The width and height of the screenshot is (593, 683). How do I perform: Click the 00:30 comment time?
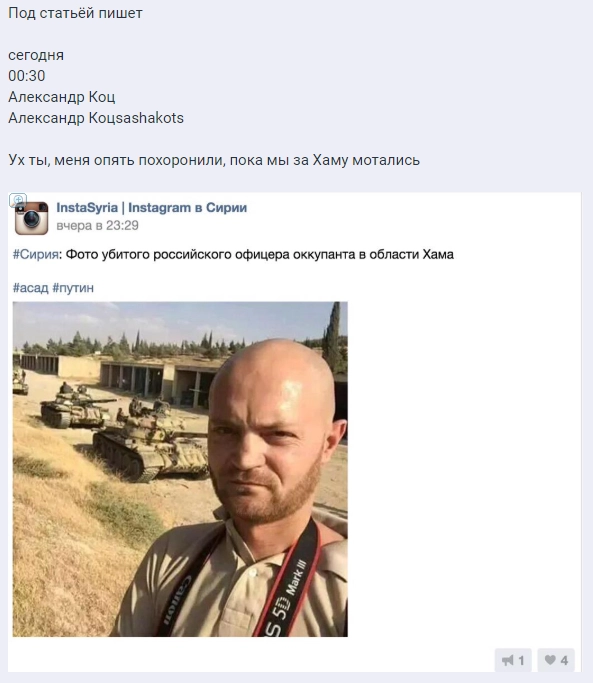27,76
